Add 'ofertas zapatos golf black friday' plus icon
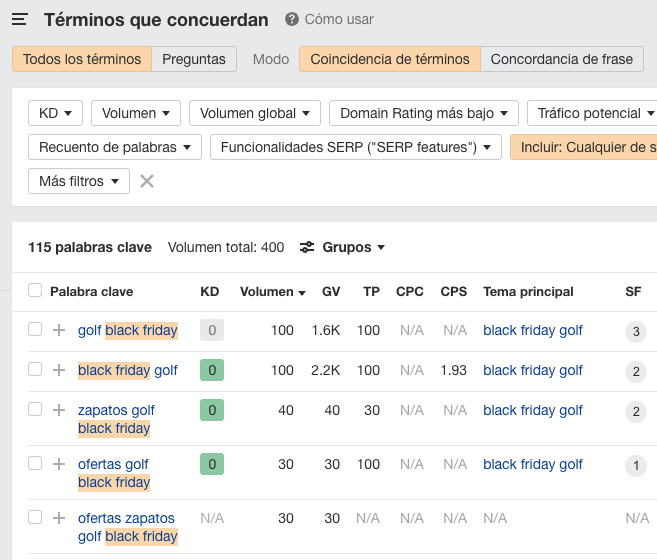The image size is (657, 560). pyautogui.click(x=59, y=518)
